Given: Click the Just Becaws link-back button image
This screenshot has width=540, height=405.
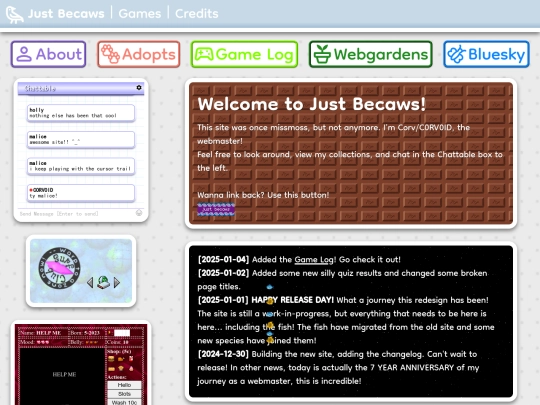Looking at the screenshot, I should click(x=216, y=209).
